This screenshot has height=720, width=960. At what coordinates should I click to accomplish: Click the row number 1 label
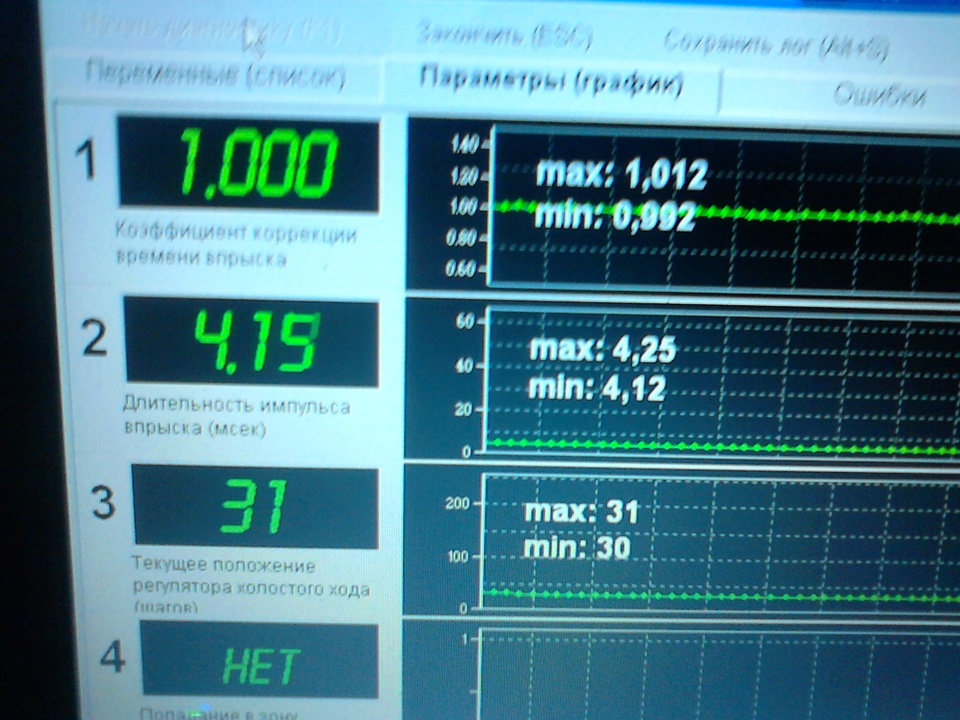86,159
